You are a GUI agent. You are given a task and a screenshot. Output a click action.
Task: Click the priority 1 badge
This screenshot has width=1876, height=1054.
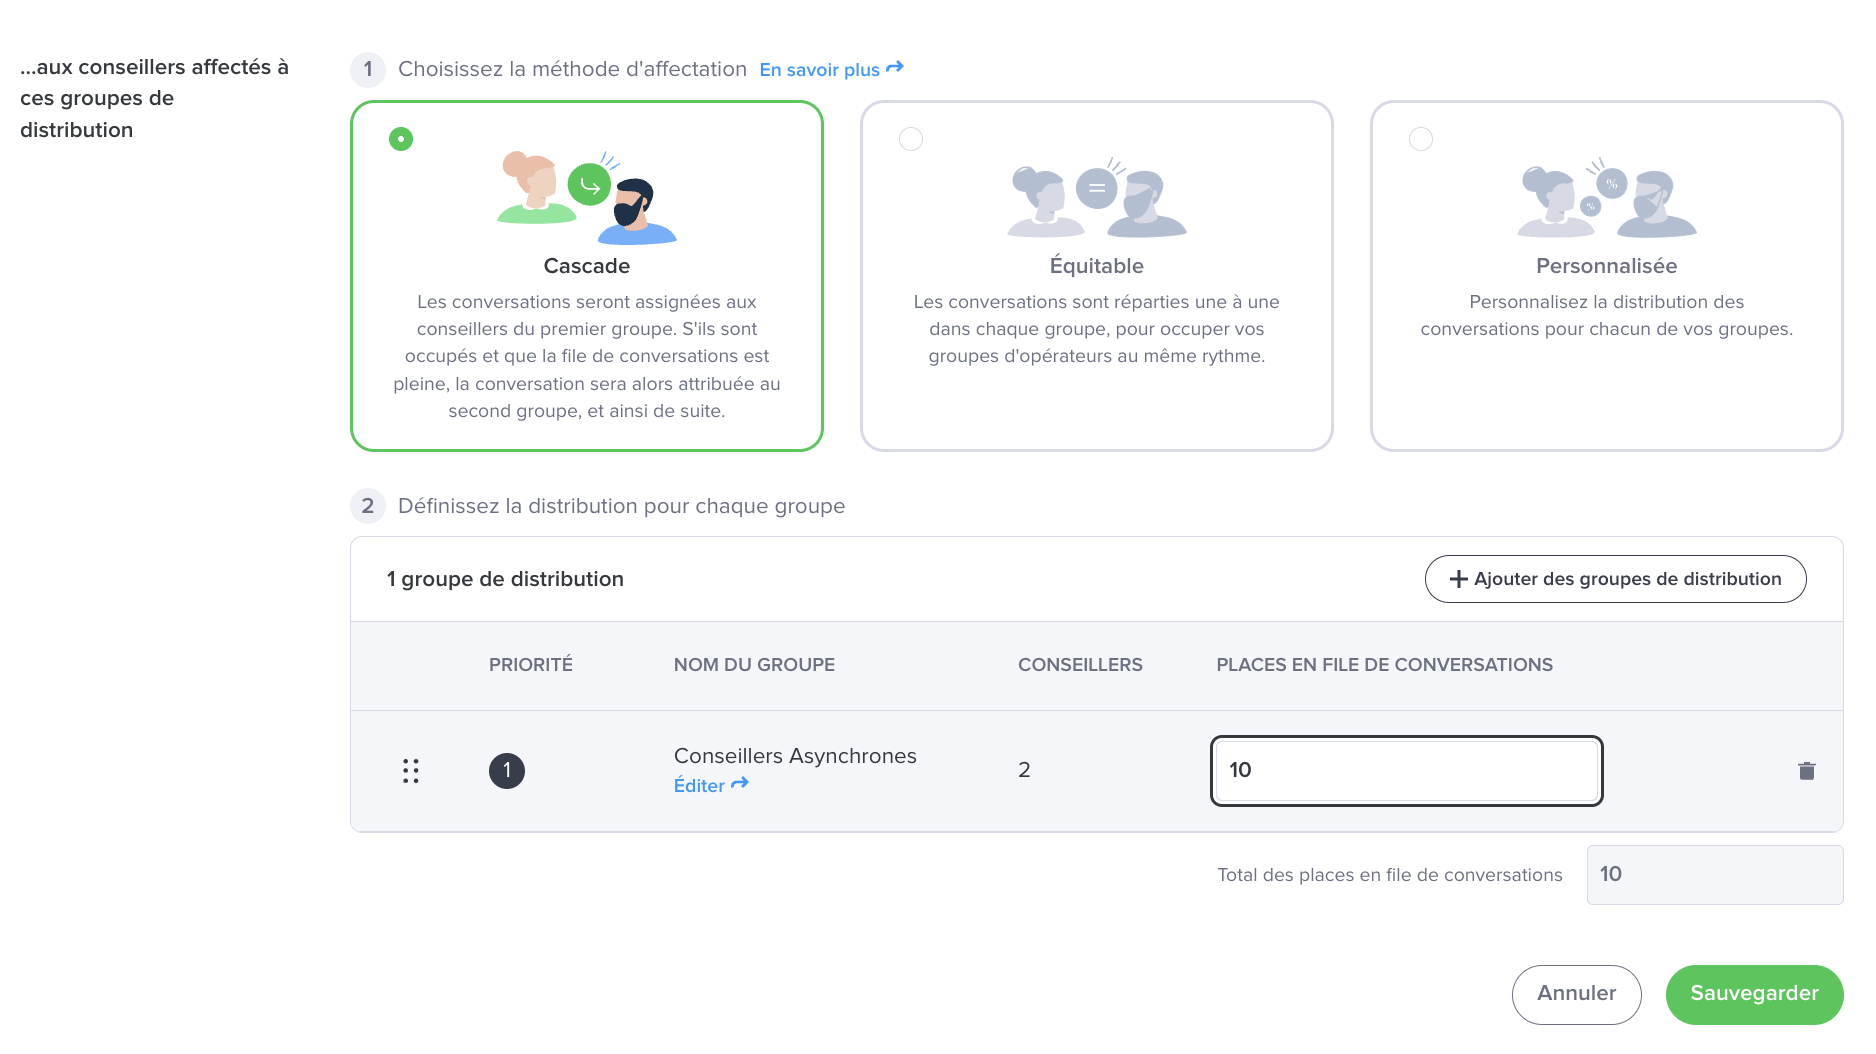[x=507, y=771]
